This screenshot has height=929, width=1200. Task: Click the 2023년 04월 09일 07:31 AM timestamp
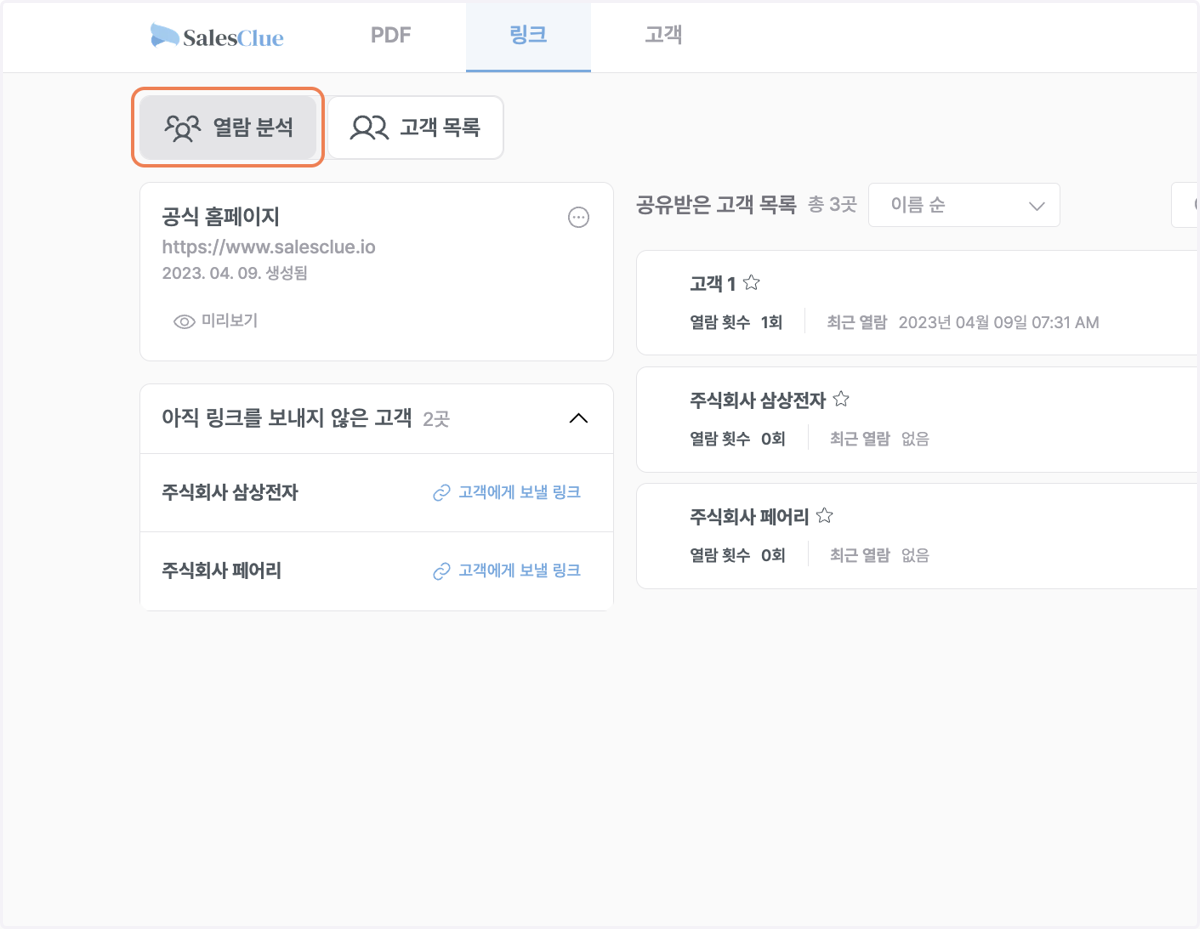[999, 322]
